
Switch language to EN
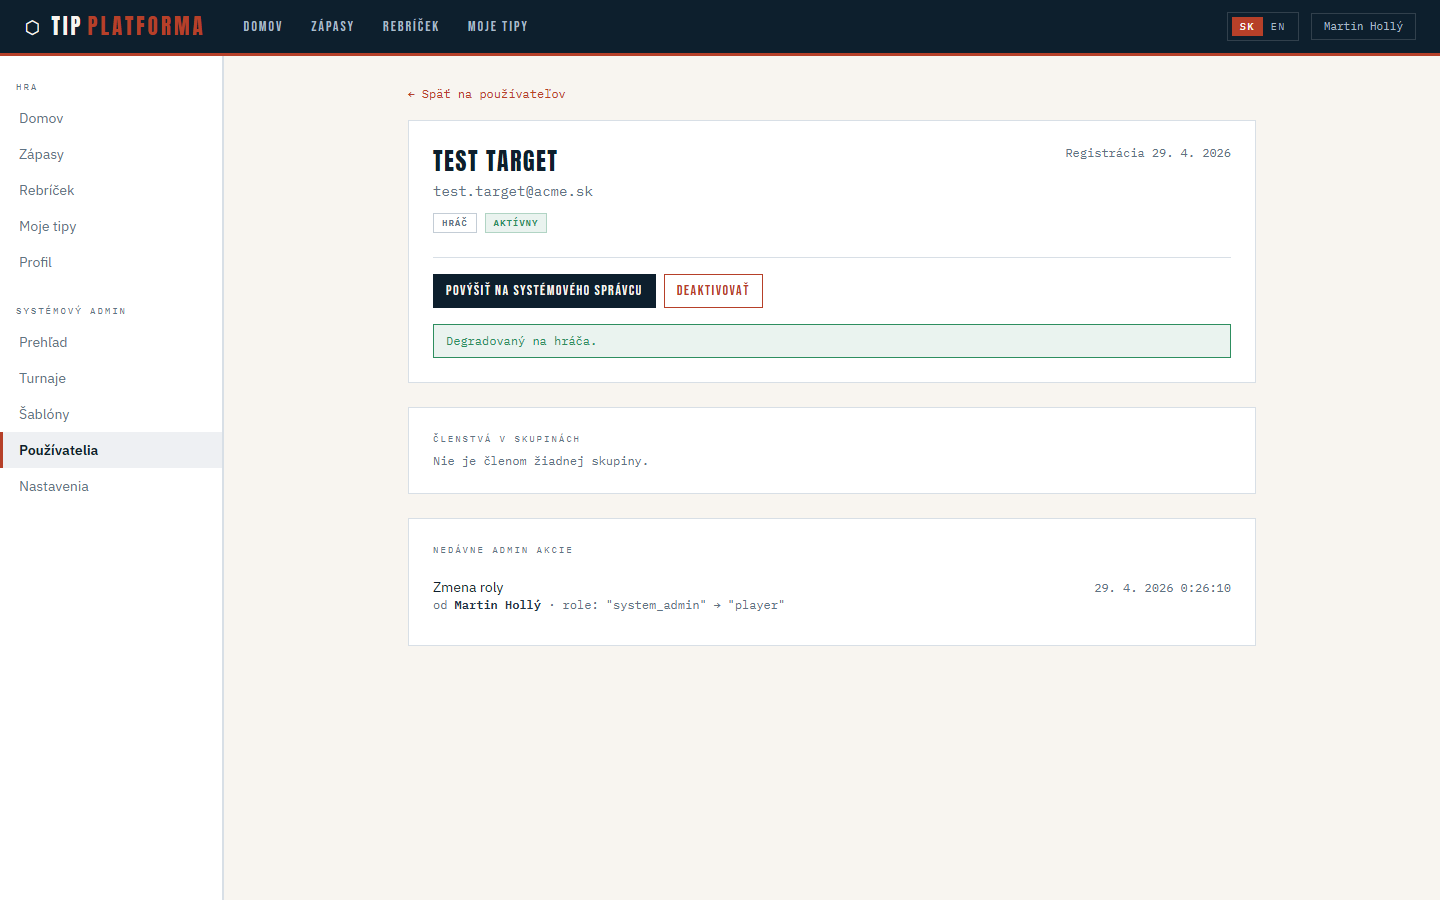tap(1278, 27)
